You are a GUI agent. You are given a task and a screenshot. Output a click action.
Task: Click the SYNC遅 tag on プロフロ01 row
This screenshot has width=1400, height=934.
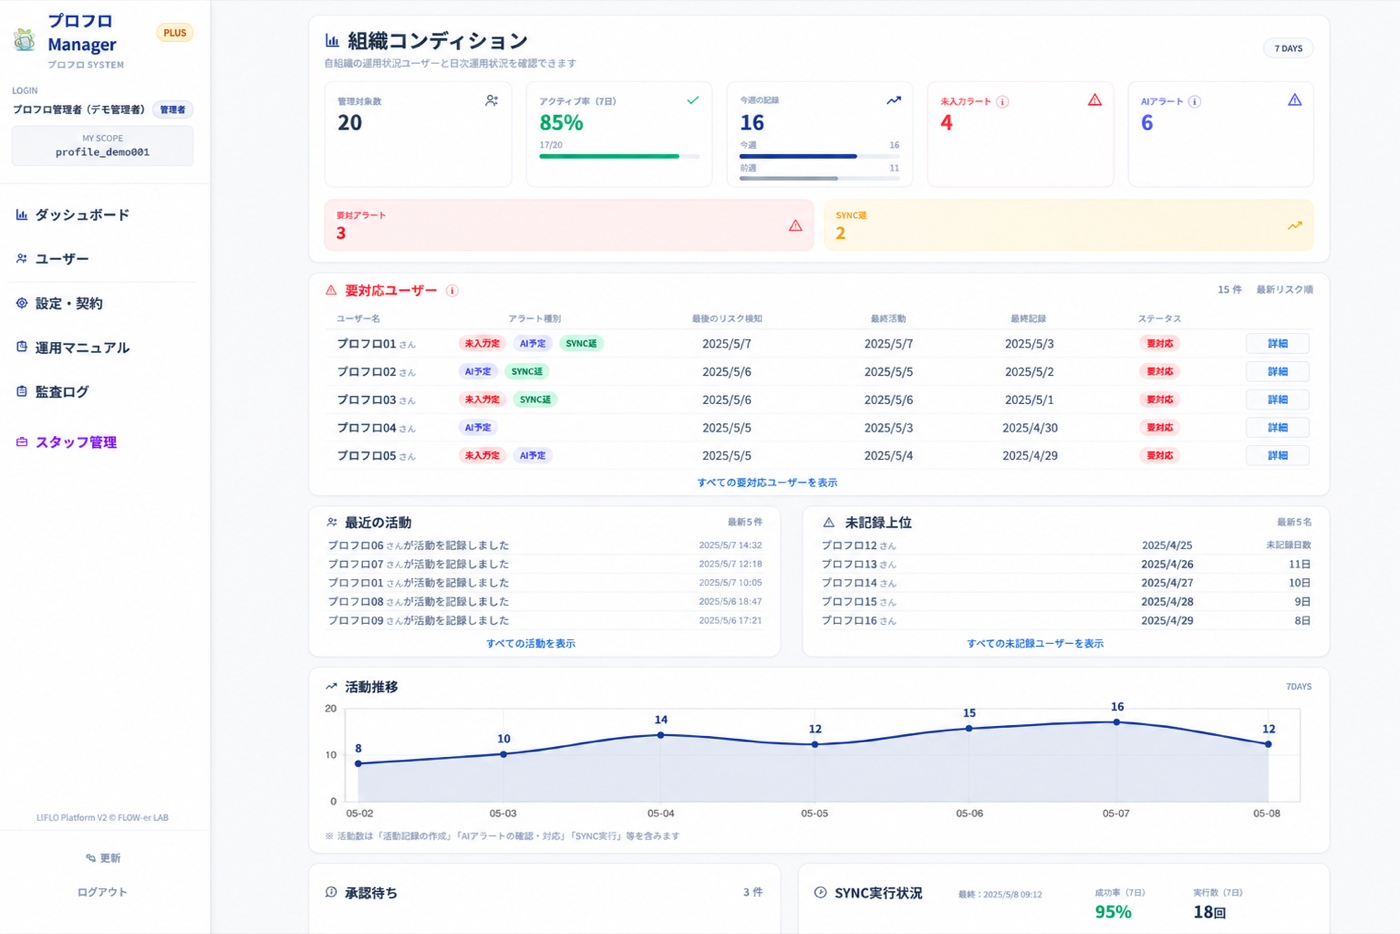tap(581, 343)
